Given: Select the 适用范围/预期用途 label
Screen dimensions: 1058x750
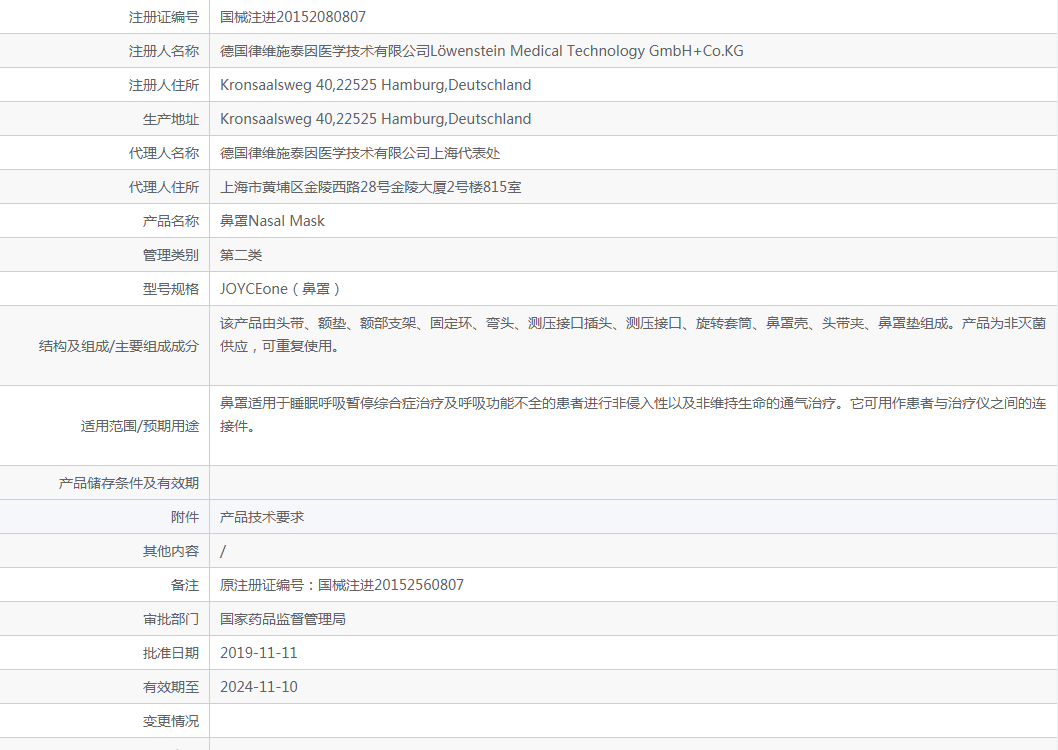Looking at the screenshot, I should click(x=140, y=426).
